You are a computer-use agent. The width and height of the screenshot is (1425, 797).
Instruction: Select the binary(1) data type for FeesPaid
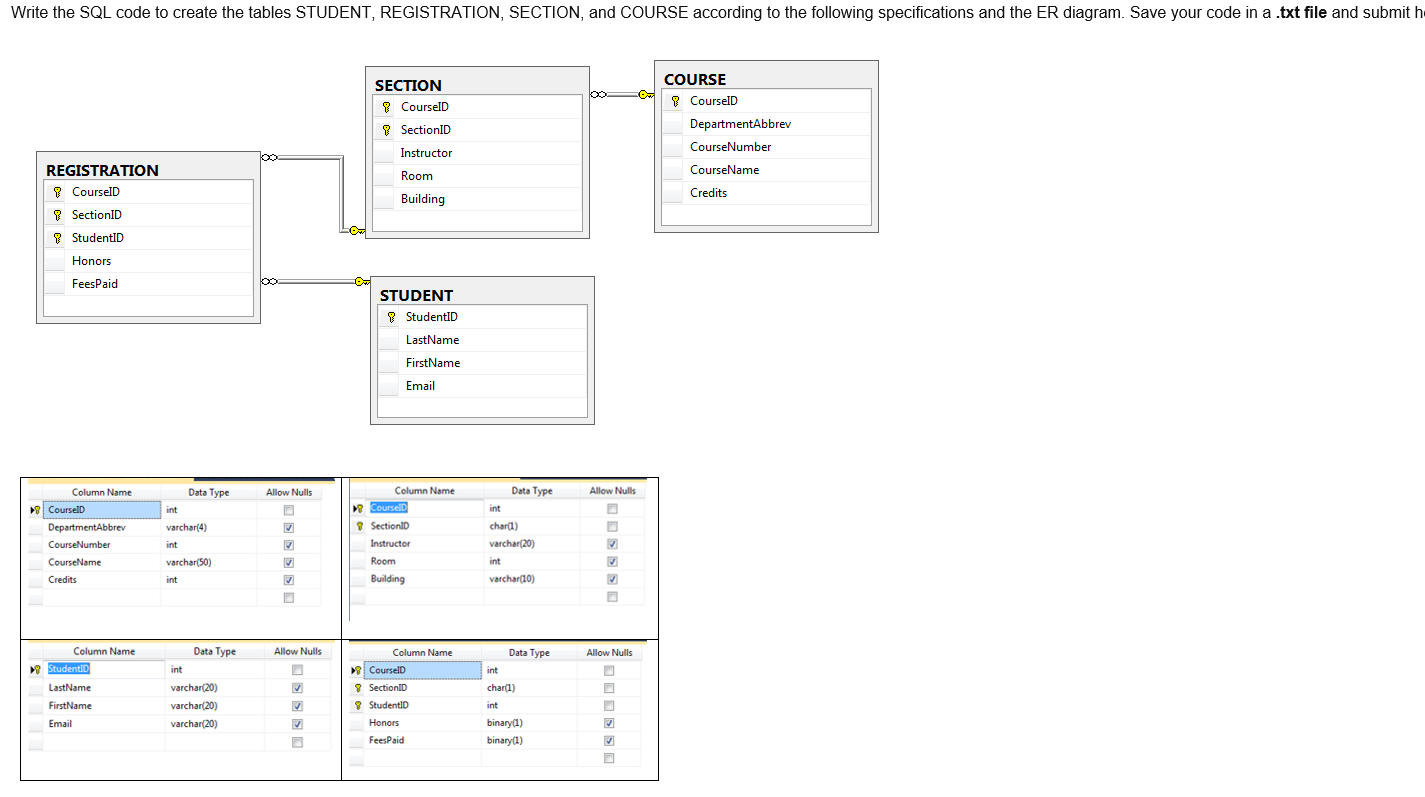(x=530, y=741)
